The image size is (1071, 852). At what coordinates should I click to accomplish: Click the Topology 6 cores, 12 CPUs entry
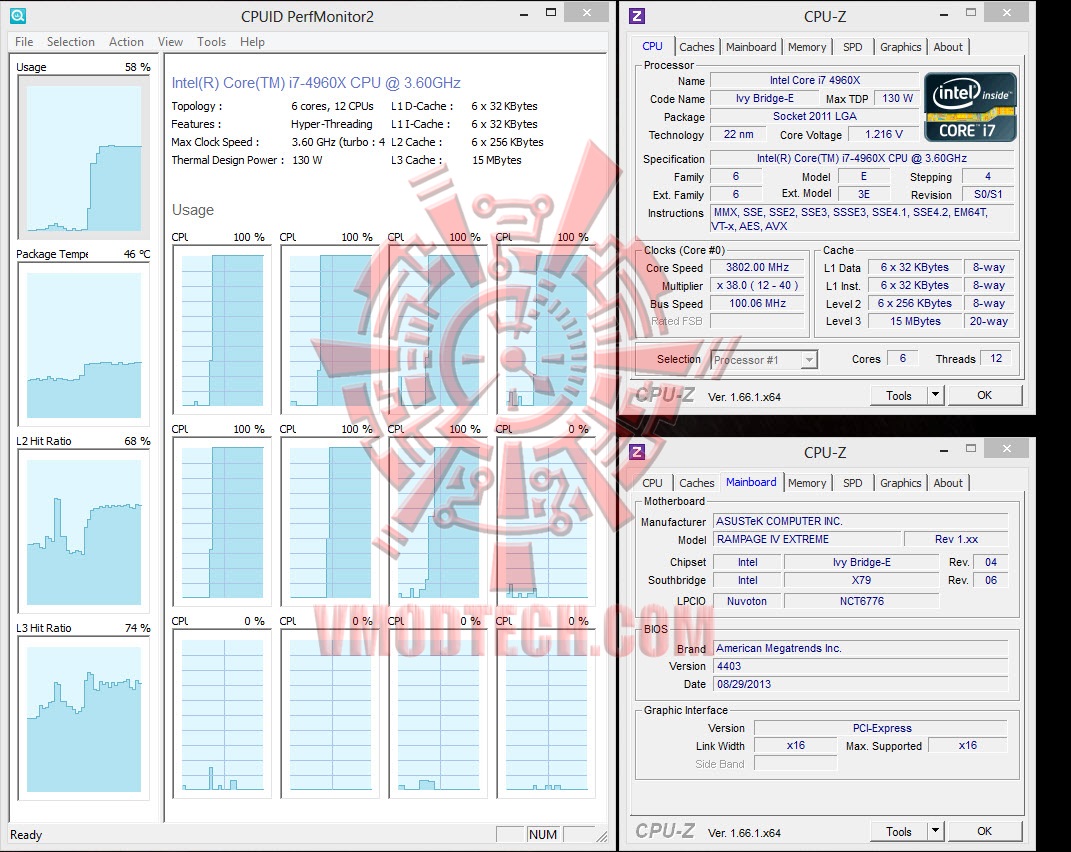pos(273,106)
